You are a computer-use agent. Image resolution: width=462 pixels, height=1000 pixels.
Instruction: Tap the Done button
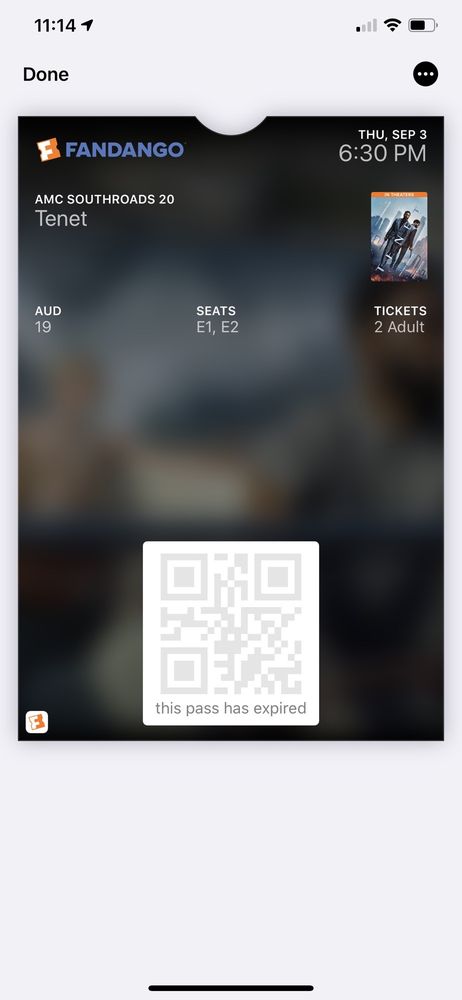click(x=45, y=75)
